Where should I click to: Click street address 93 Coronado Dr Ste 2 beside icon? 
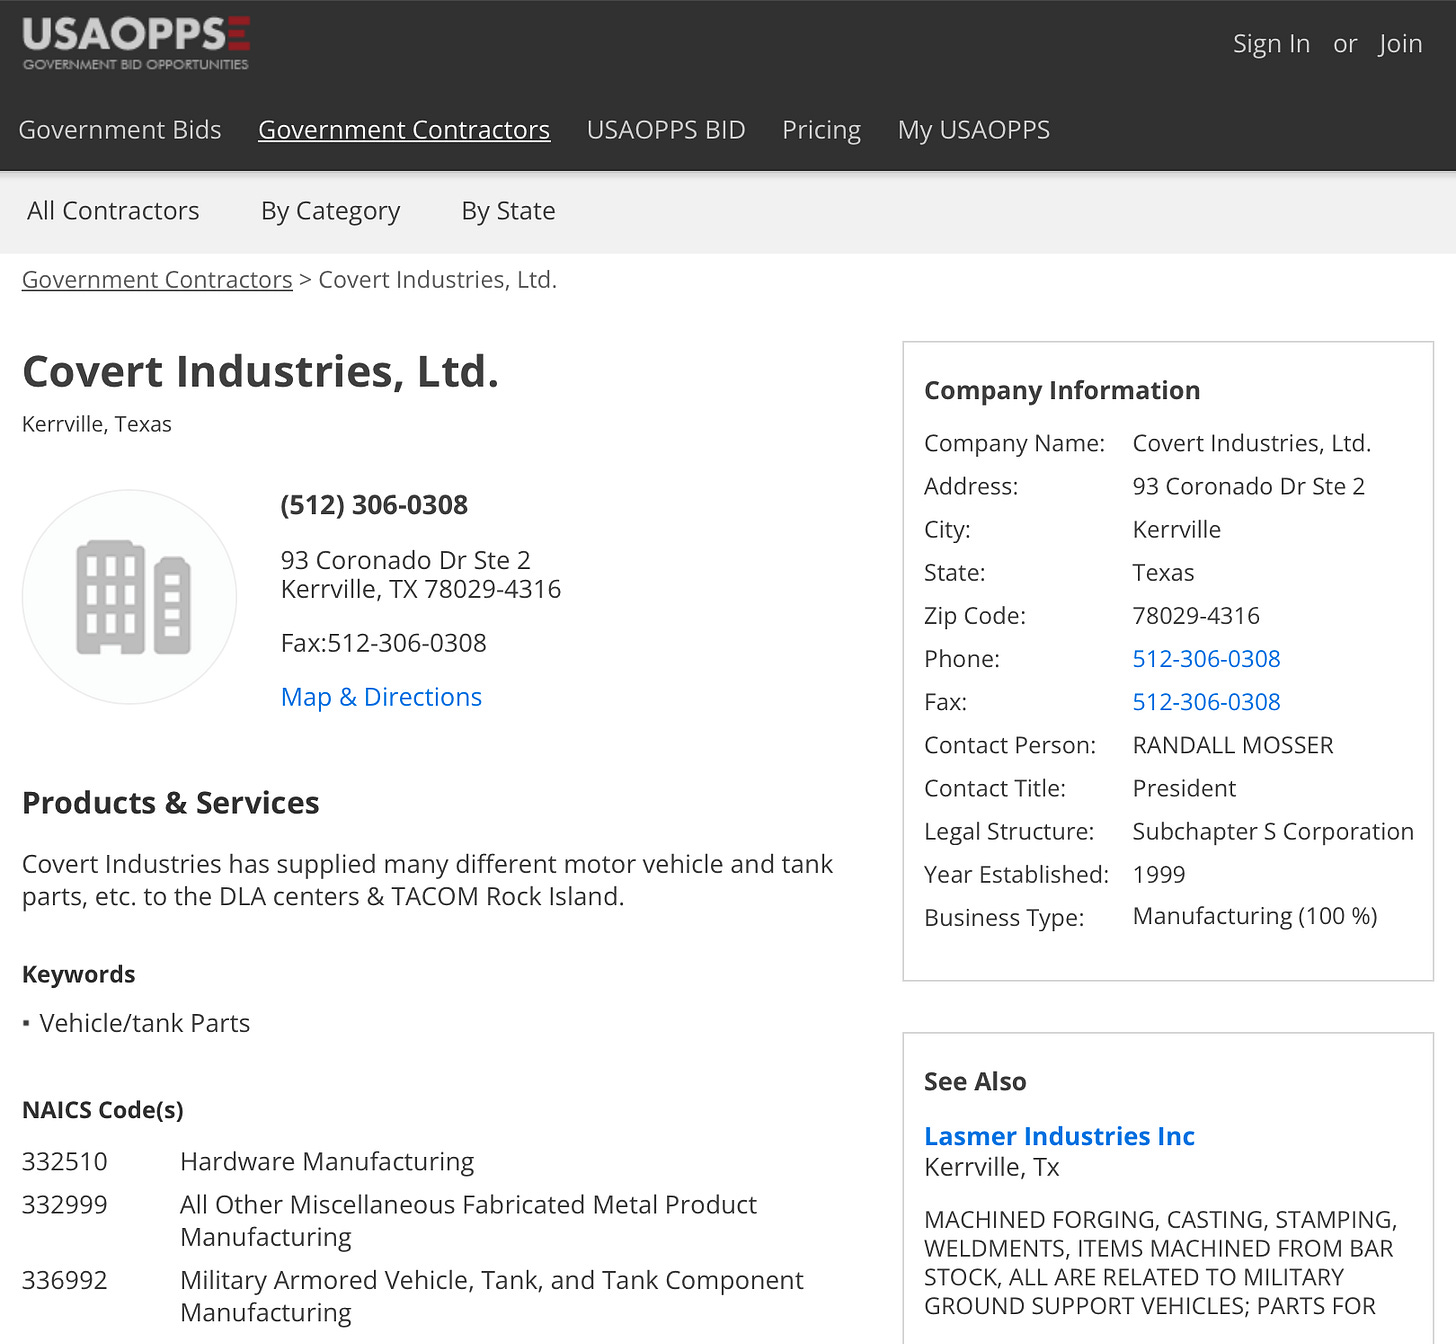[406, 560]
